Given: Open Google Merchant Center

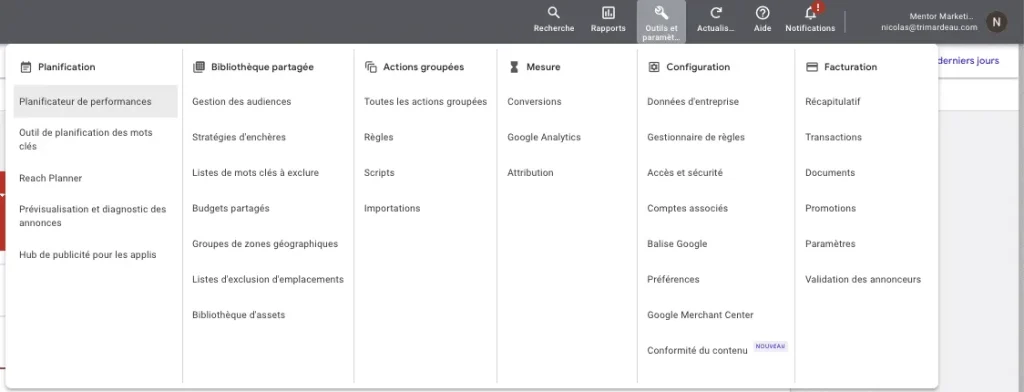Looking at the screenshot, I should point(700,315).
